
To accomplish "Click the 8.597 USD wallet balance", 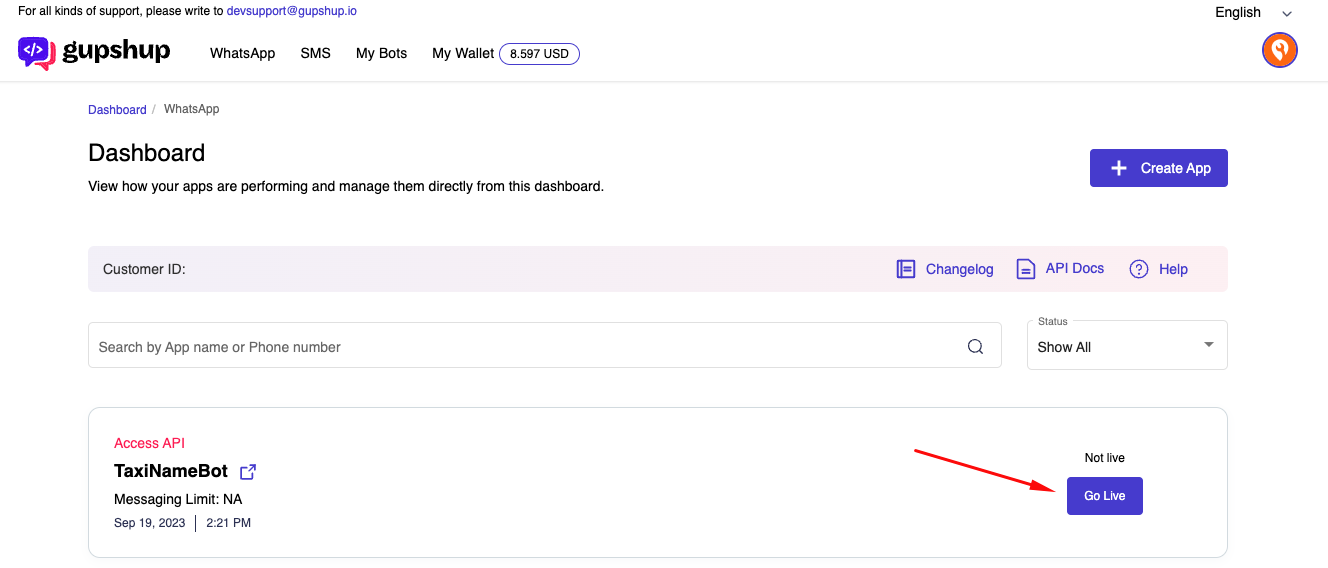I will [x=539, y=54].
